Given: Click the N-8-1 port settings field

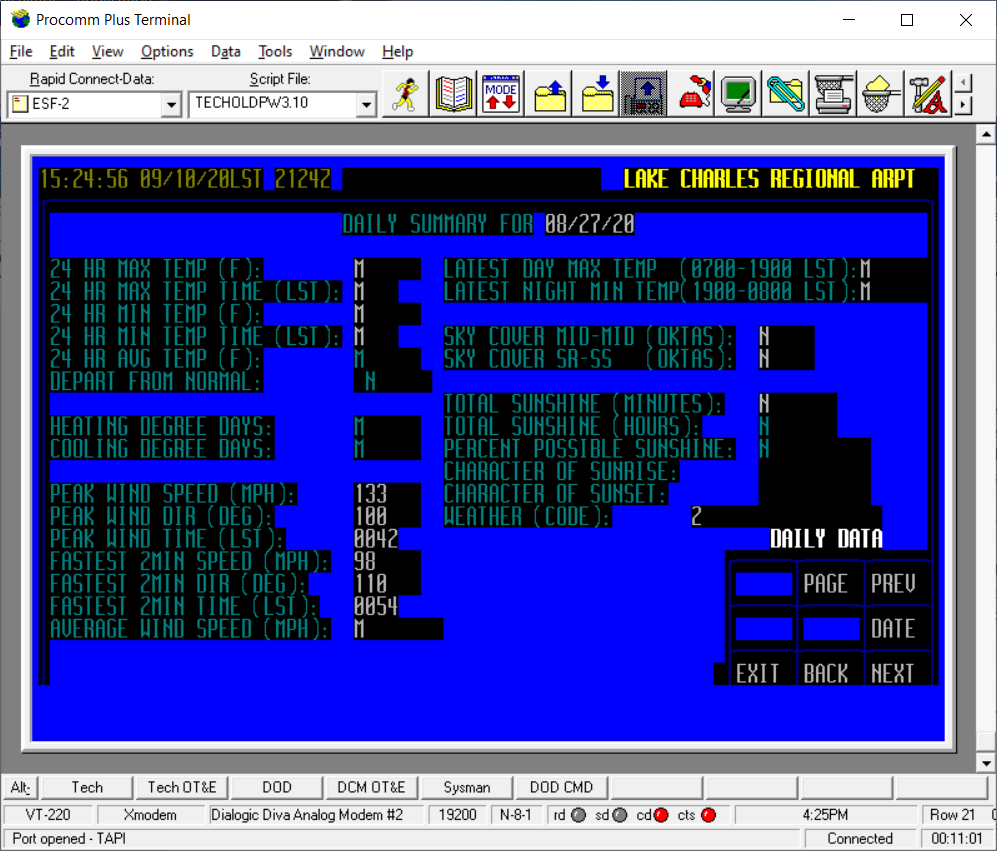Looking at the screenshot, I should tap(516, 815).
